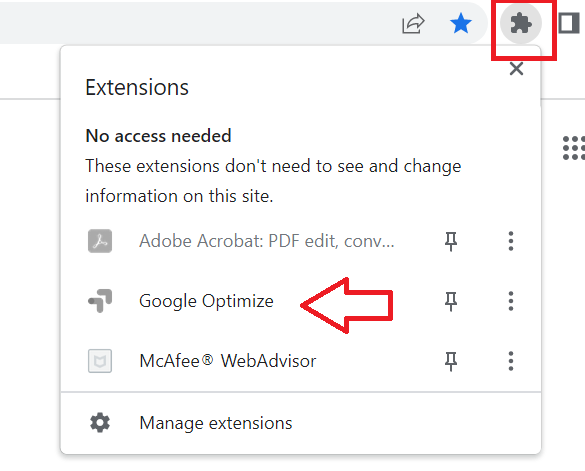Select Adobe Acrobat: PDF edit entry
Image resolution: width=585 pixels, height=471 pixels.
click(x=267, y=241)
